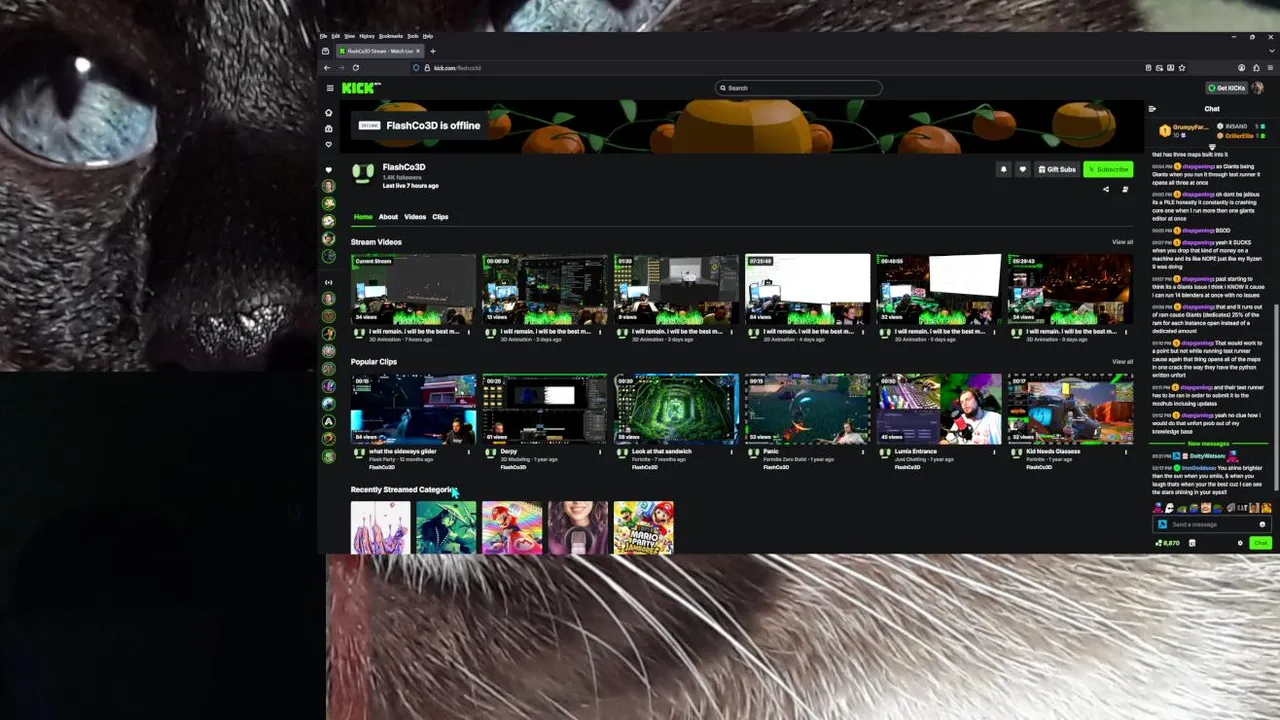Screen dimensions: 1280x720
Task: Open chat settings gear icon
Action: (1240, 543)
